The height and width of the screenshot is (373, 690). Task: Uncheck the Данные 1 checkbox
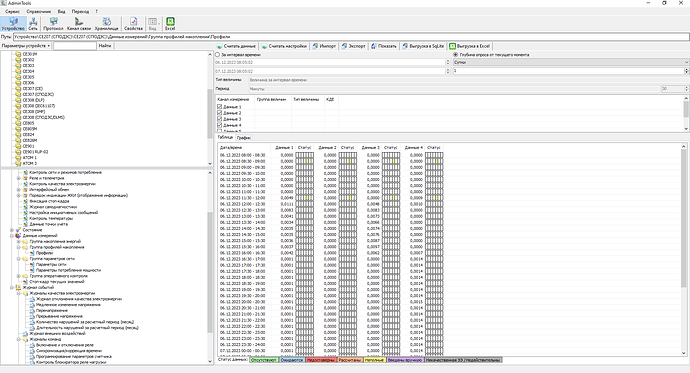tap(220, 107)
